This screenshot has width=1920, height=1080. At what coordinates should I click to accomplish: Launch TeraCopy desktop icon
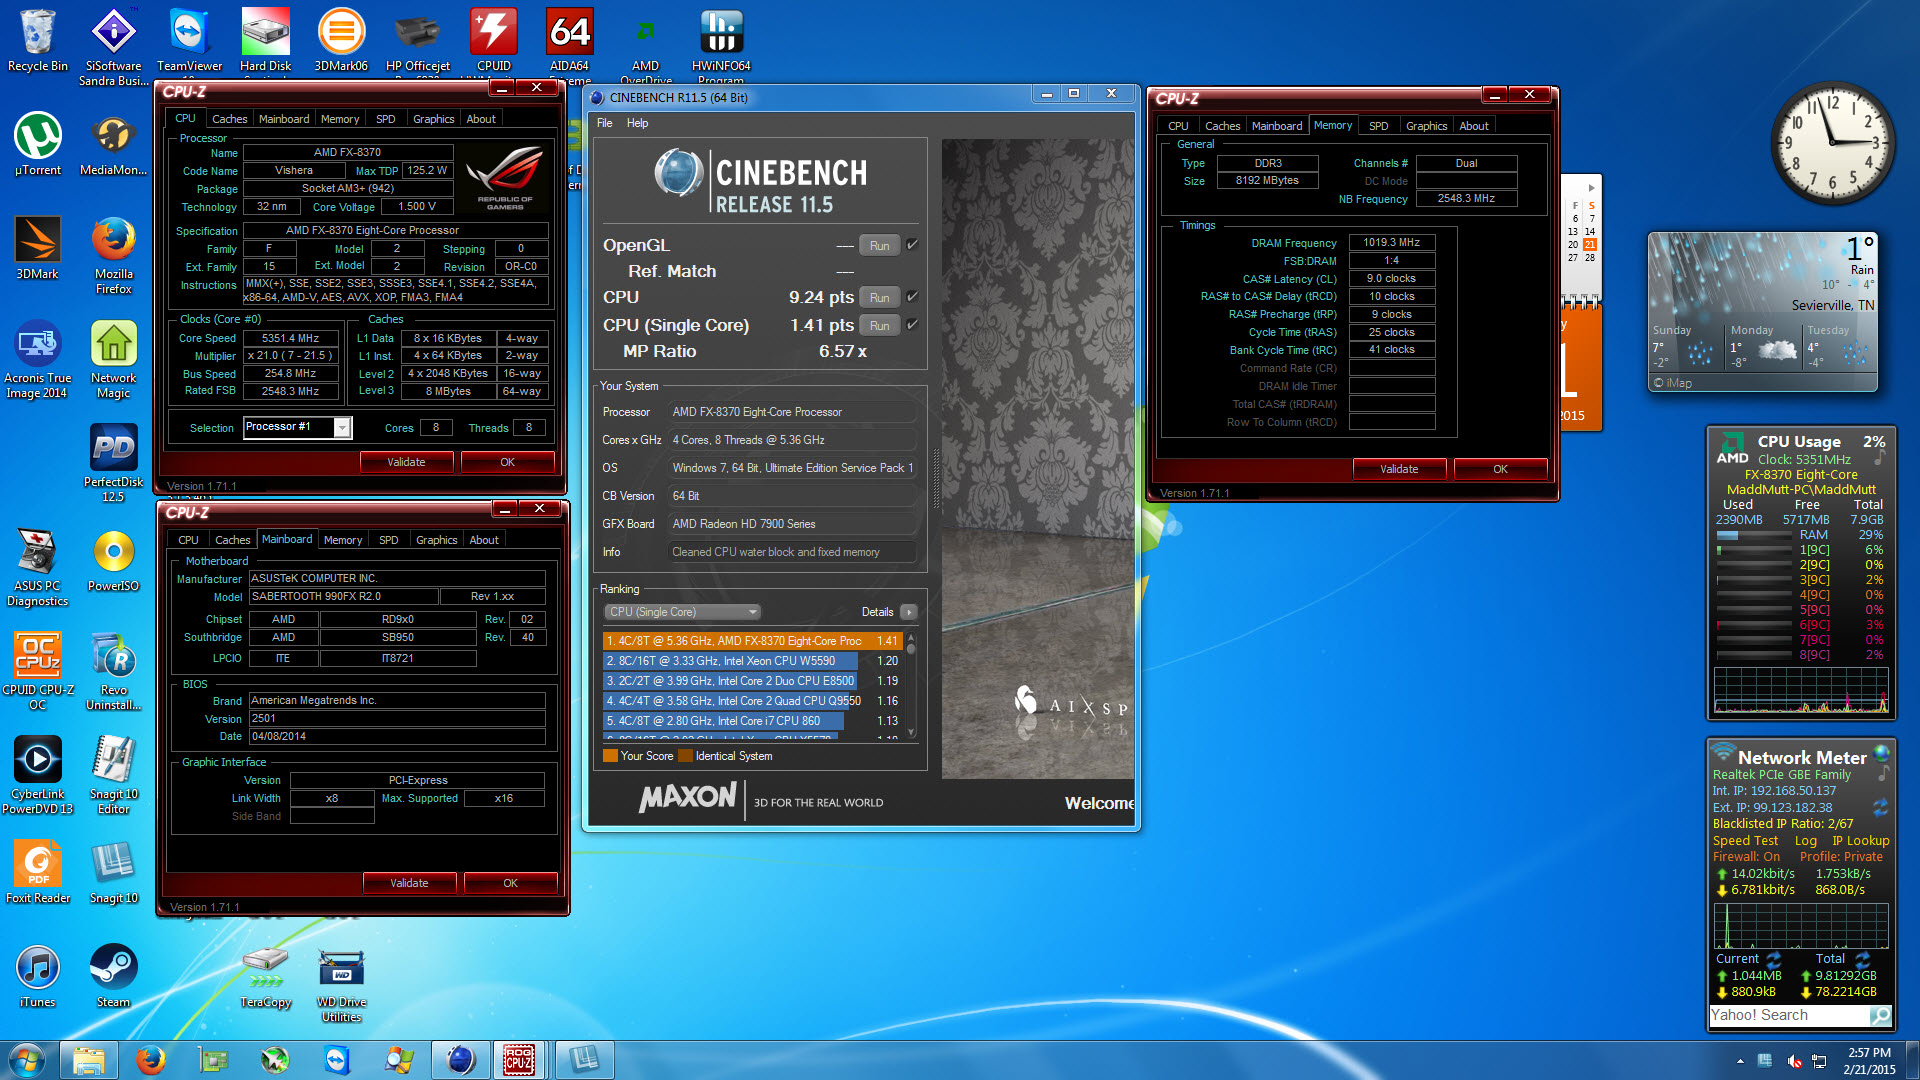tap(266, 976)
